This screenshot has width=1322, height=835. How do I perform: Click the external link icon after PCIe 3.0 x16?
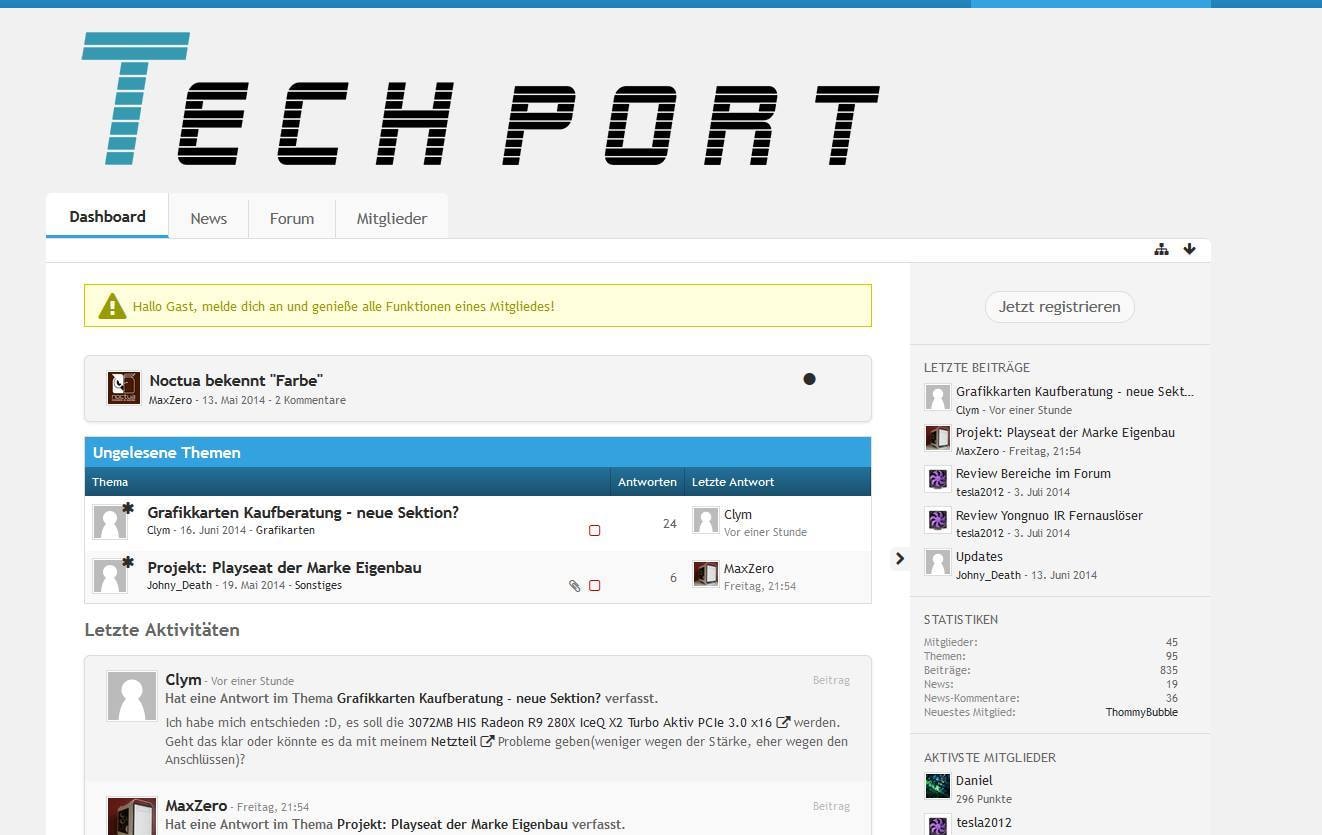pos(783,722)
